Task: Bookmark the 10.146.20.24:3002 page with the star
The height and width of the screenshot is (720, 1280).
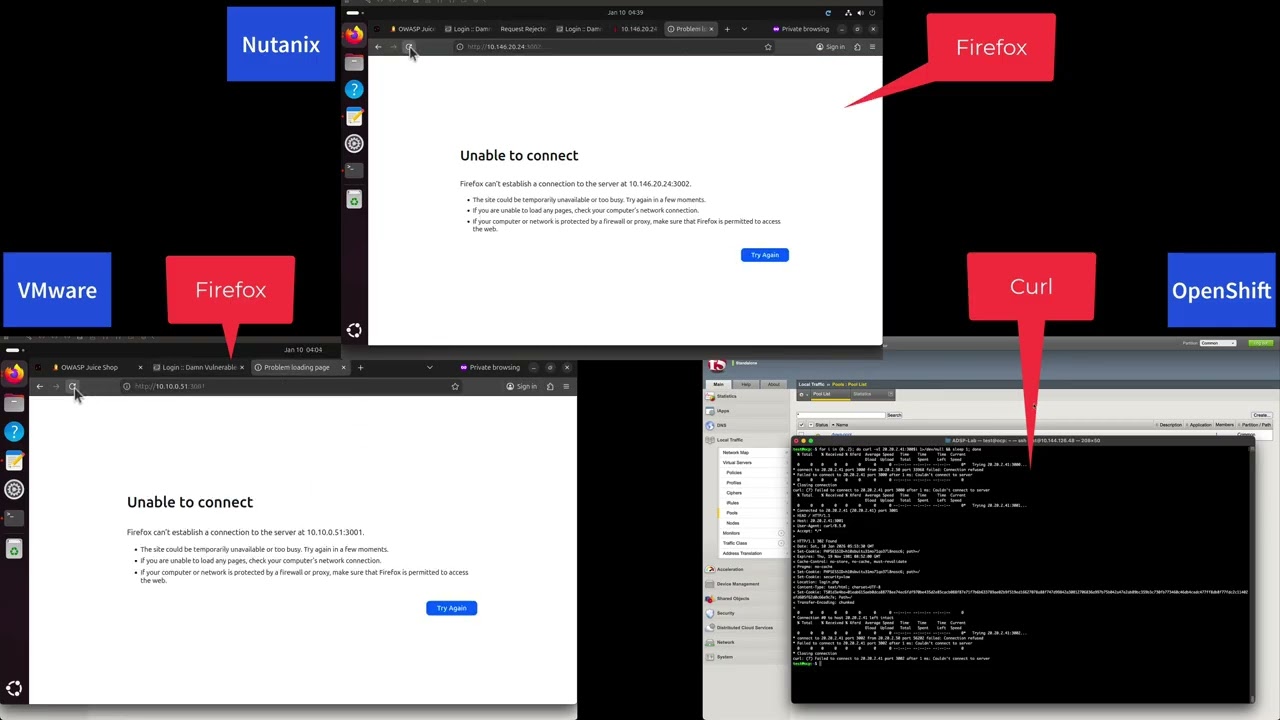Action: (x=768, y=47)
